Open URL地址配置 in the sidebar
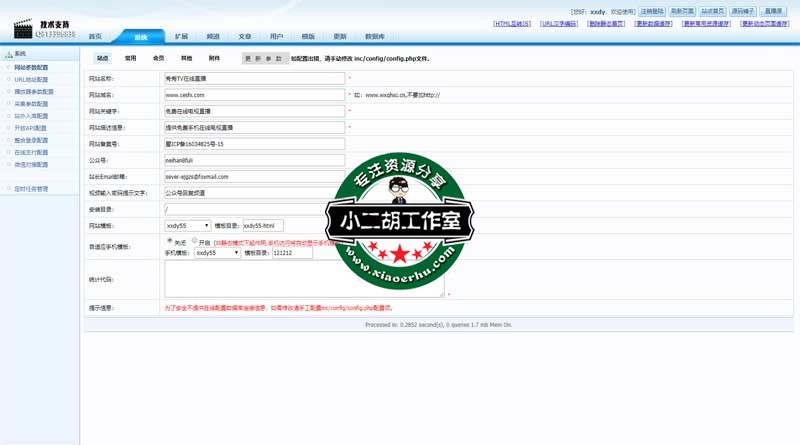 pyautogui.click(x=31, y=80)
